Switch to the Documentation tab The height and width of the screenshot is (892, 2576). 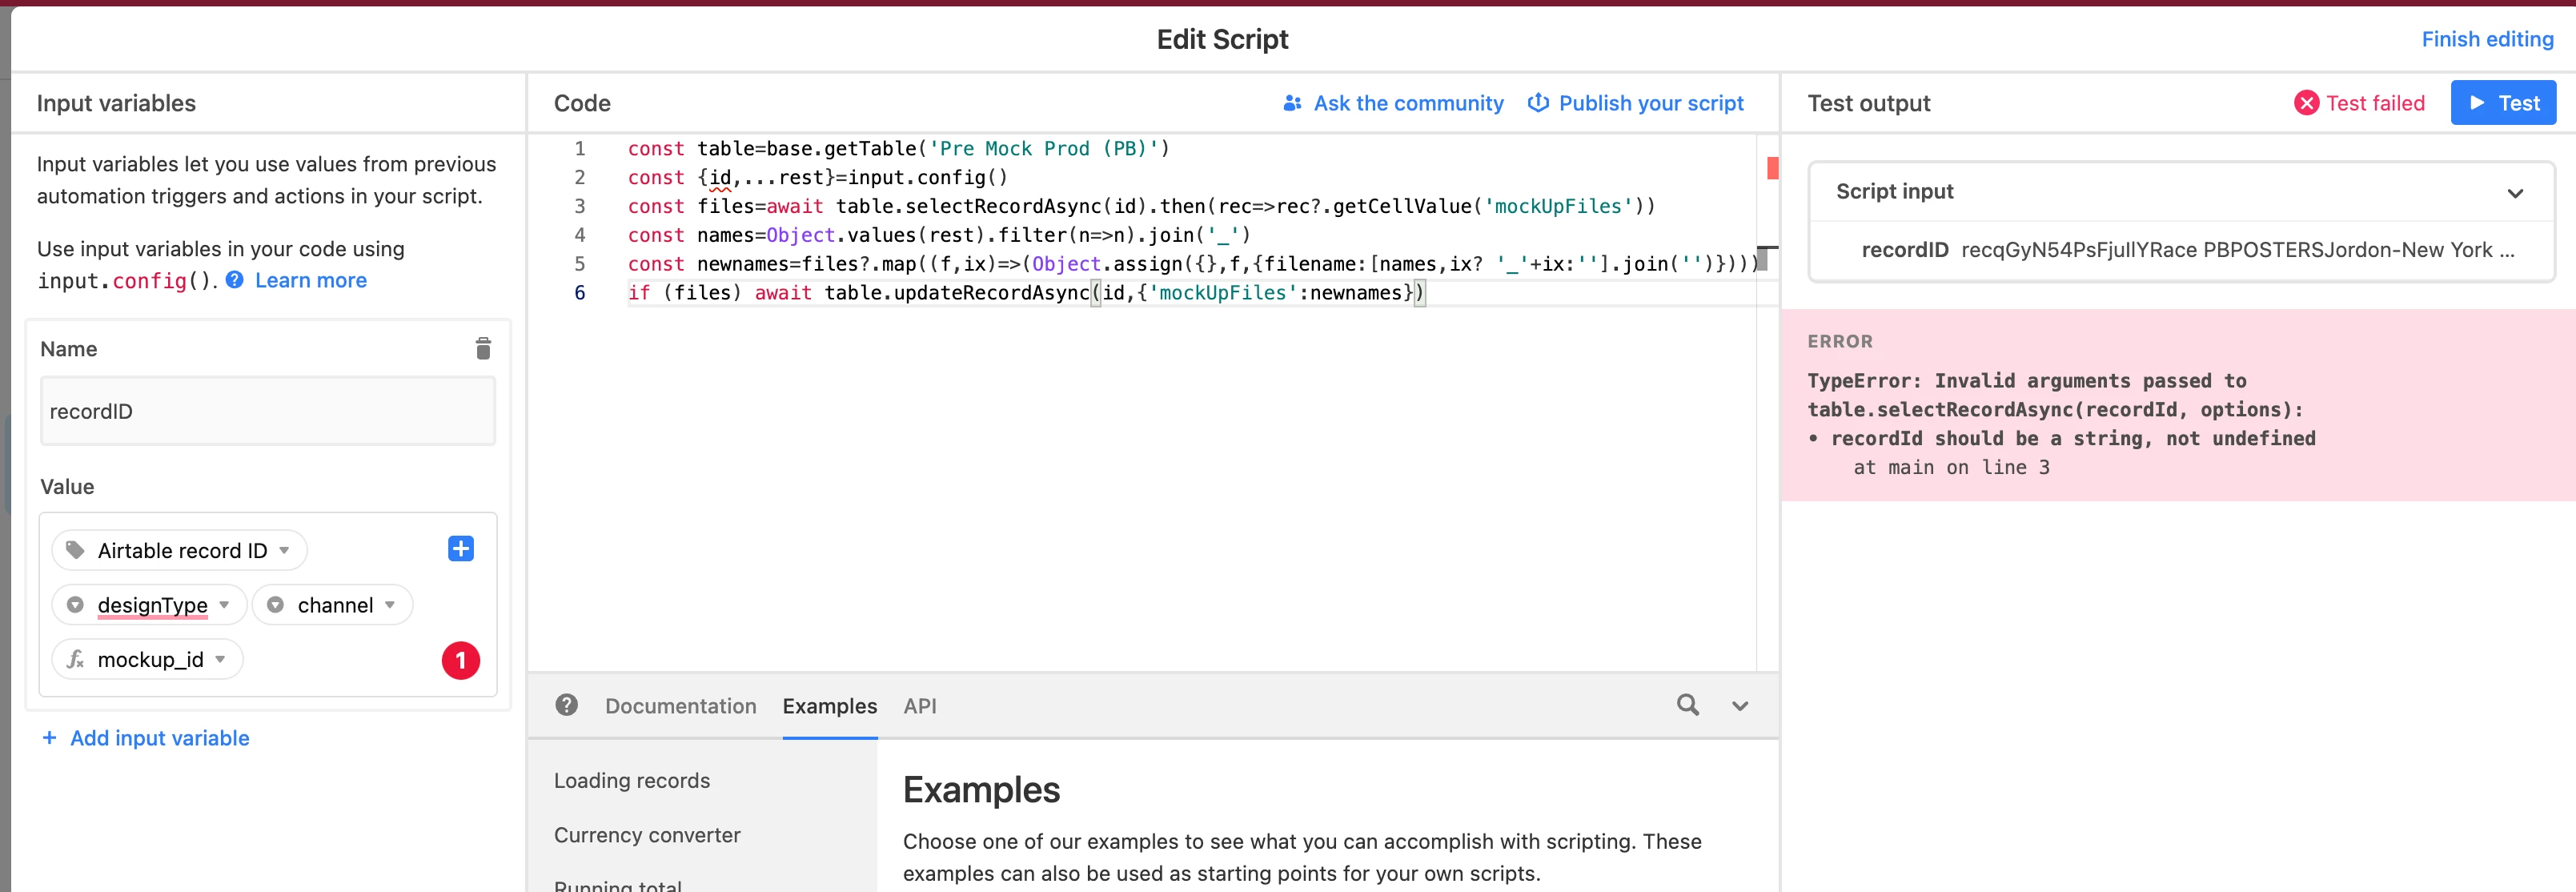680,706
